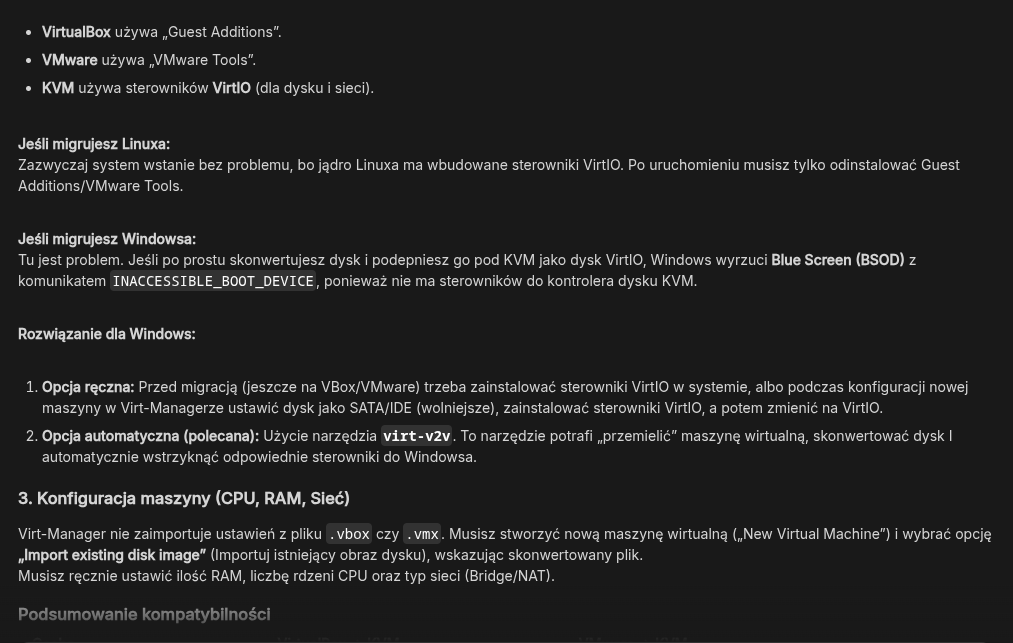This screenshot has width=1013, height=643.
Task: Click the 'Jeśli migrujesz Windowsa:' subheading
Action: point(107,239)
